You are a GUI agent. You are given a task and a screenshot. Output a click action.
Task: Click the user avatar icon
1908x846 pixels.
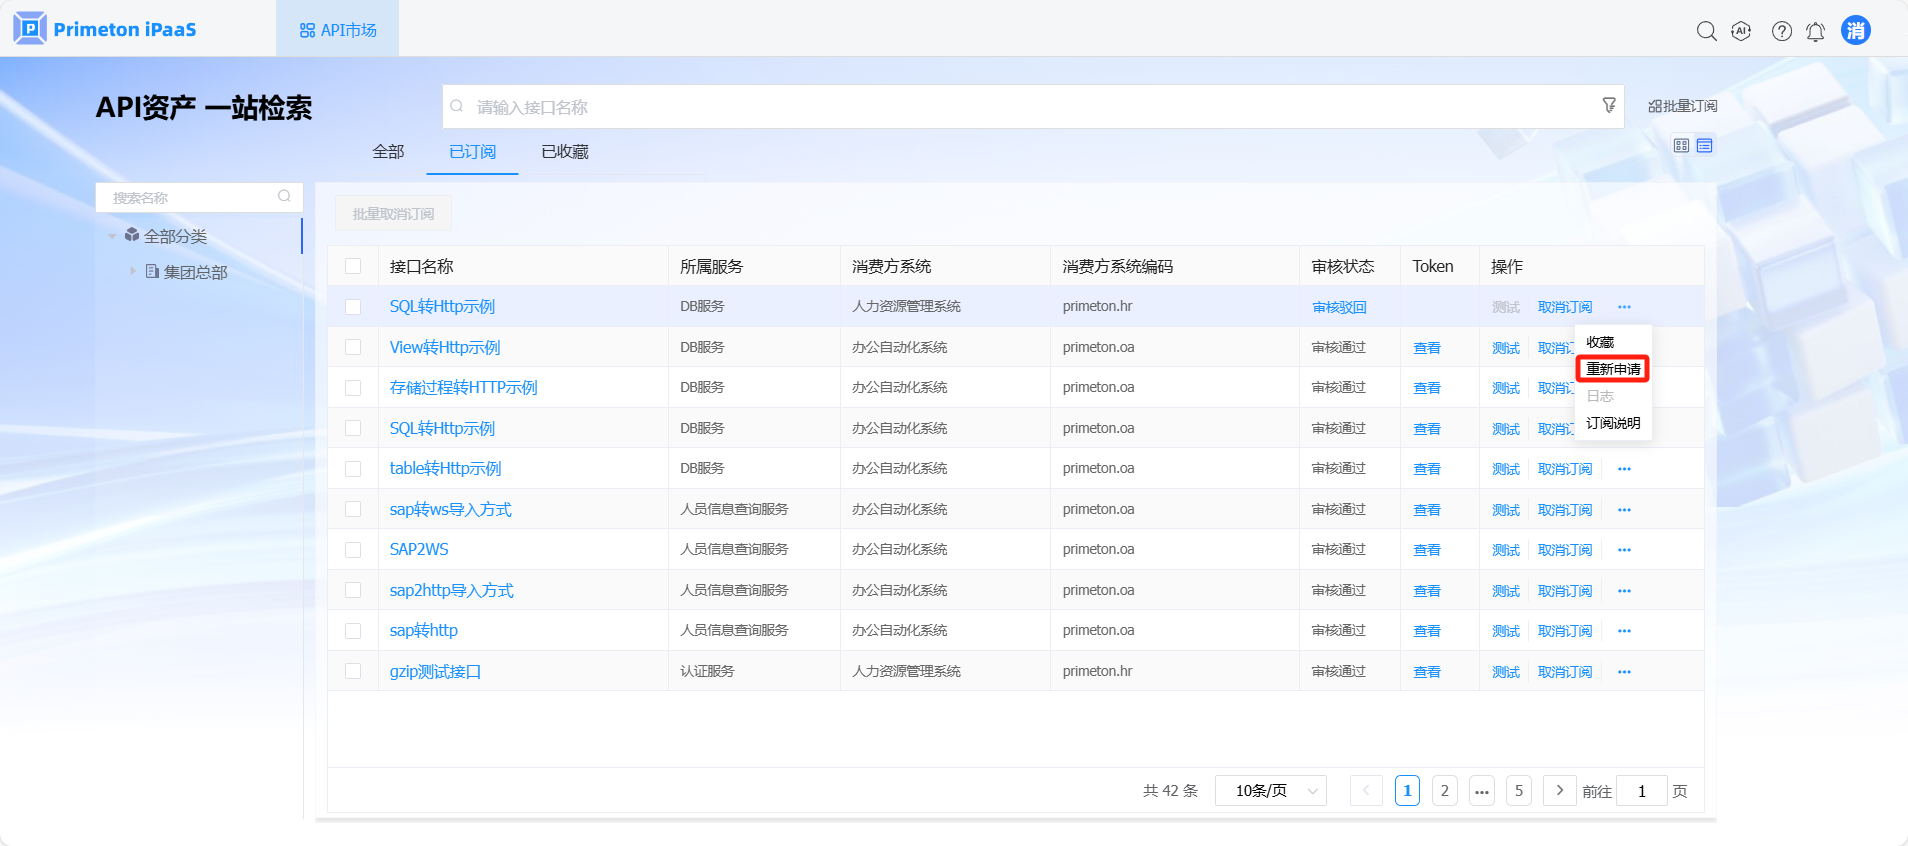(1856, 31)
